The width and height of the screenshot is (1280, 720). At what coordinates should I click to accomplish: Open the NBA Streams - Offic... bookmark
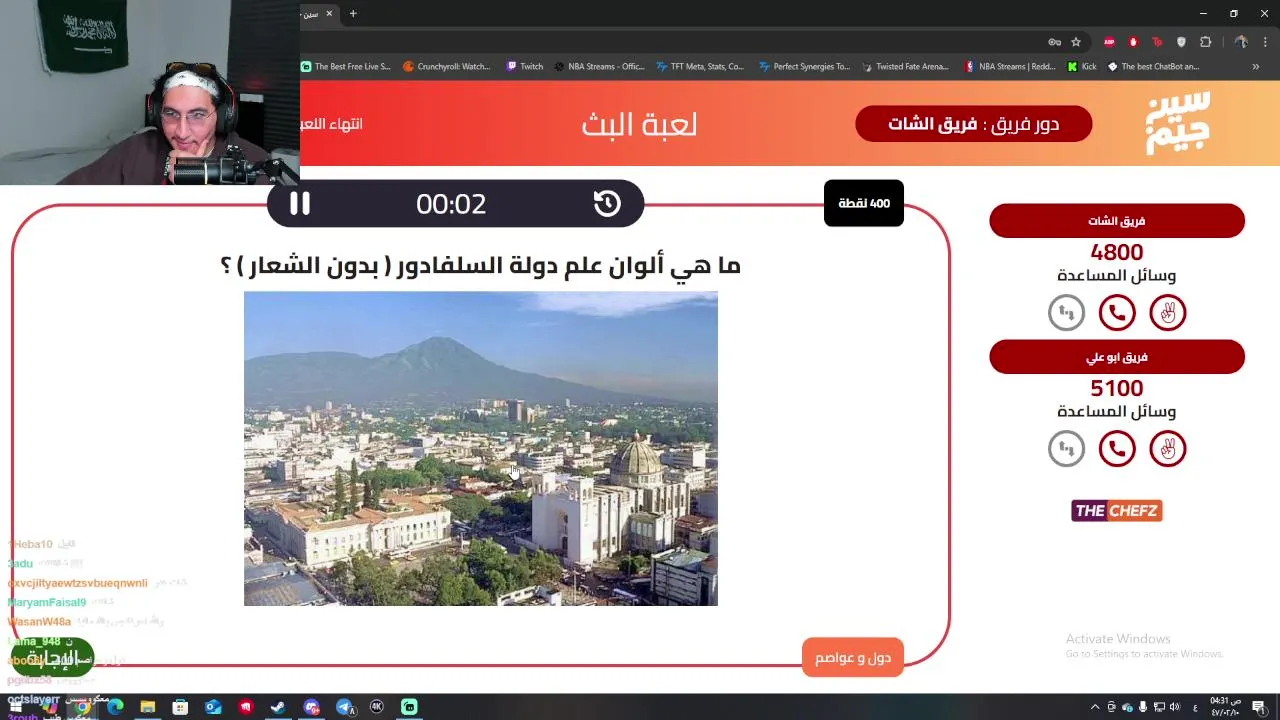[599, 67]
